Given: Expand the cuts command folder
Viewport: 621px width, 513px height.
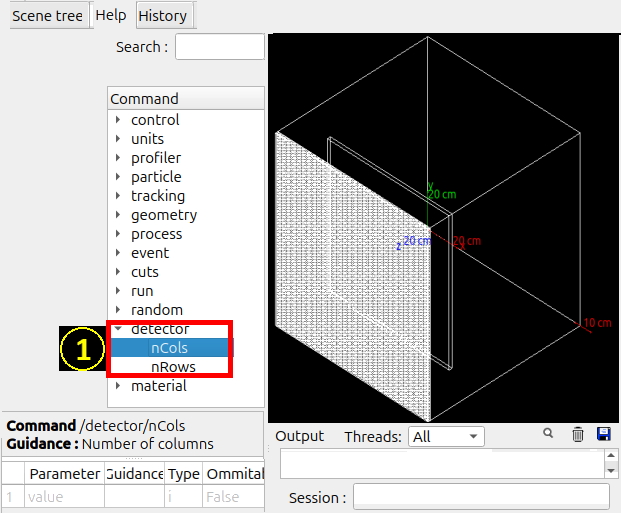Looking at the screenshot, I should coord(118,271).
